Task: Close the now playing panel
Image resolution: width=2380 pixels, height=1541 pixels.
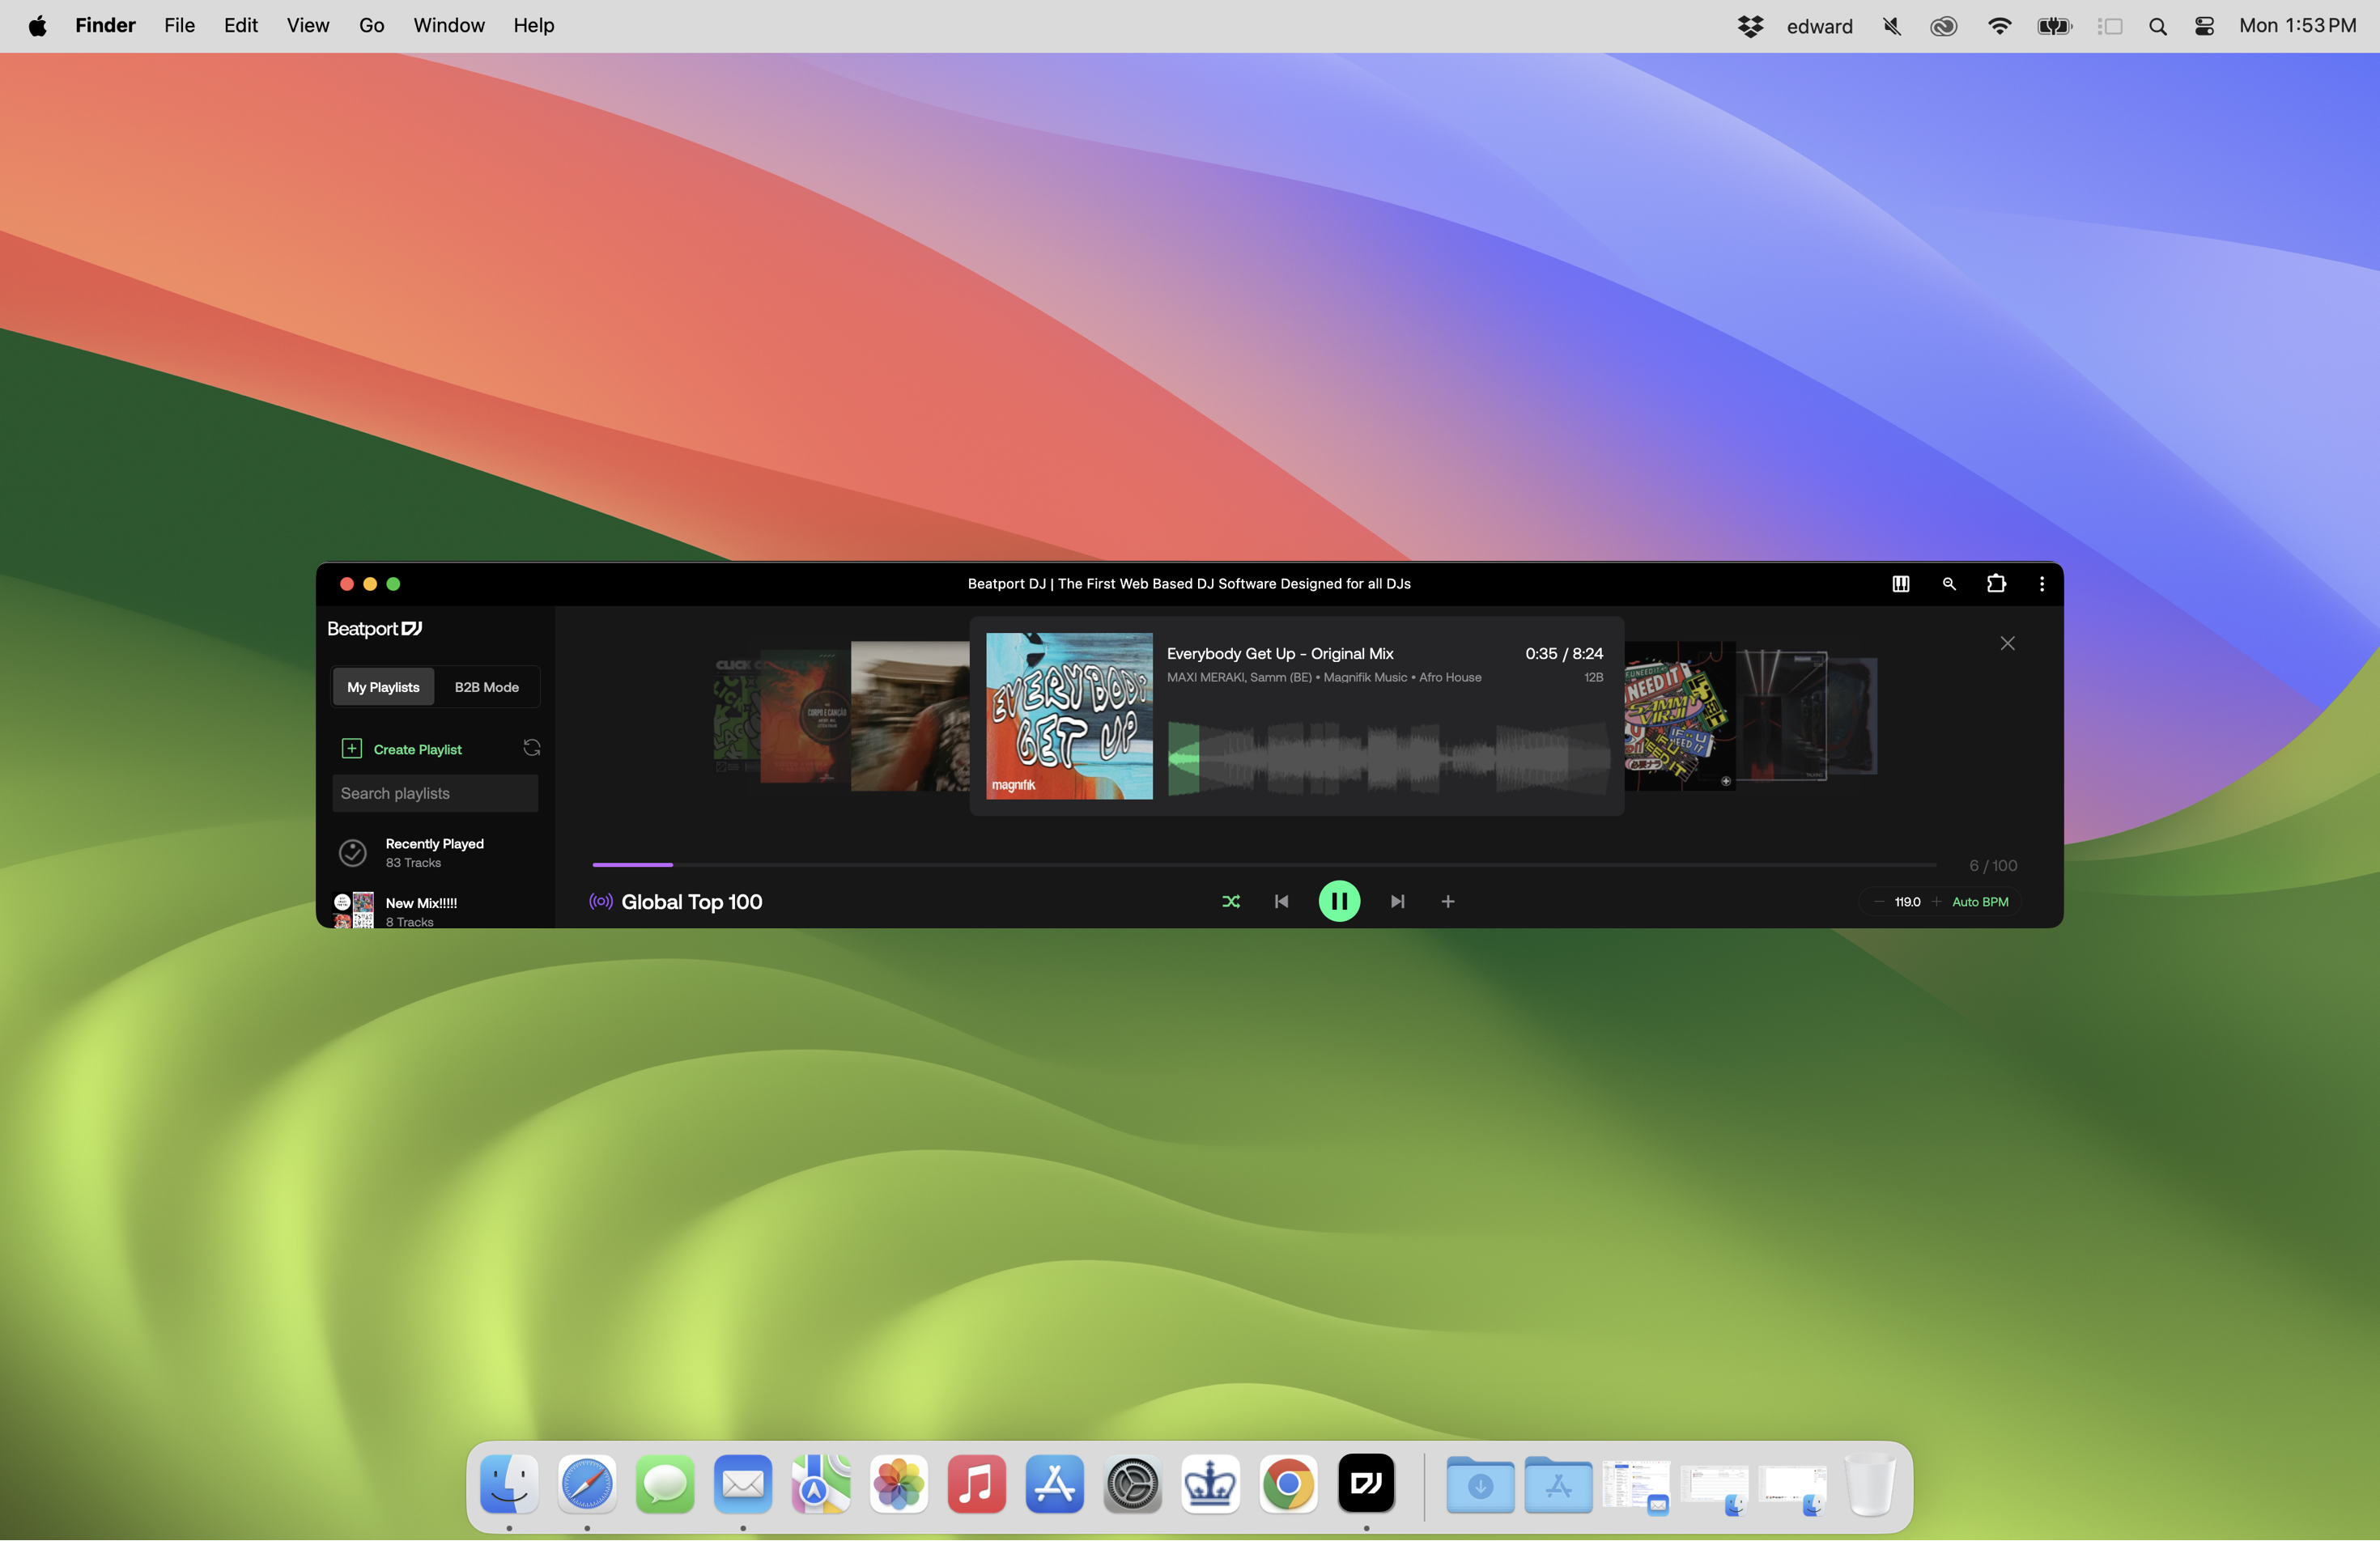Action: click(x=2006, y=643)
